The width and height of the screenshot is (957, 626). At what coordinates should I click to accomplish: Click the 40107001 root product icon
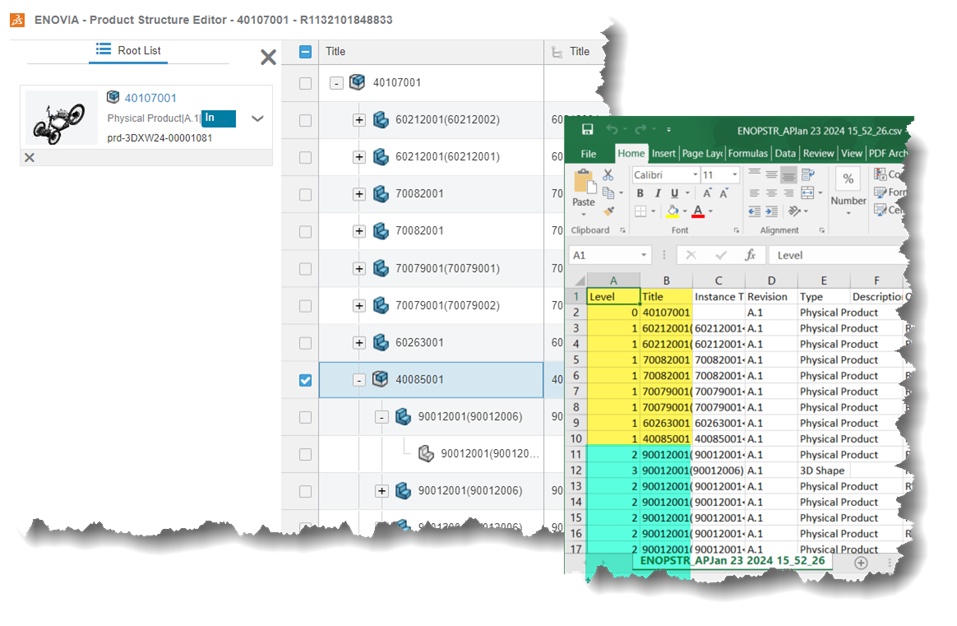click(x=357, y=82)
